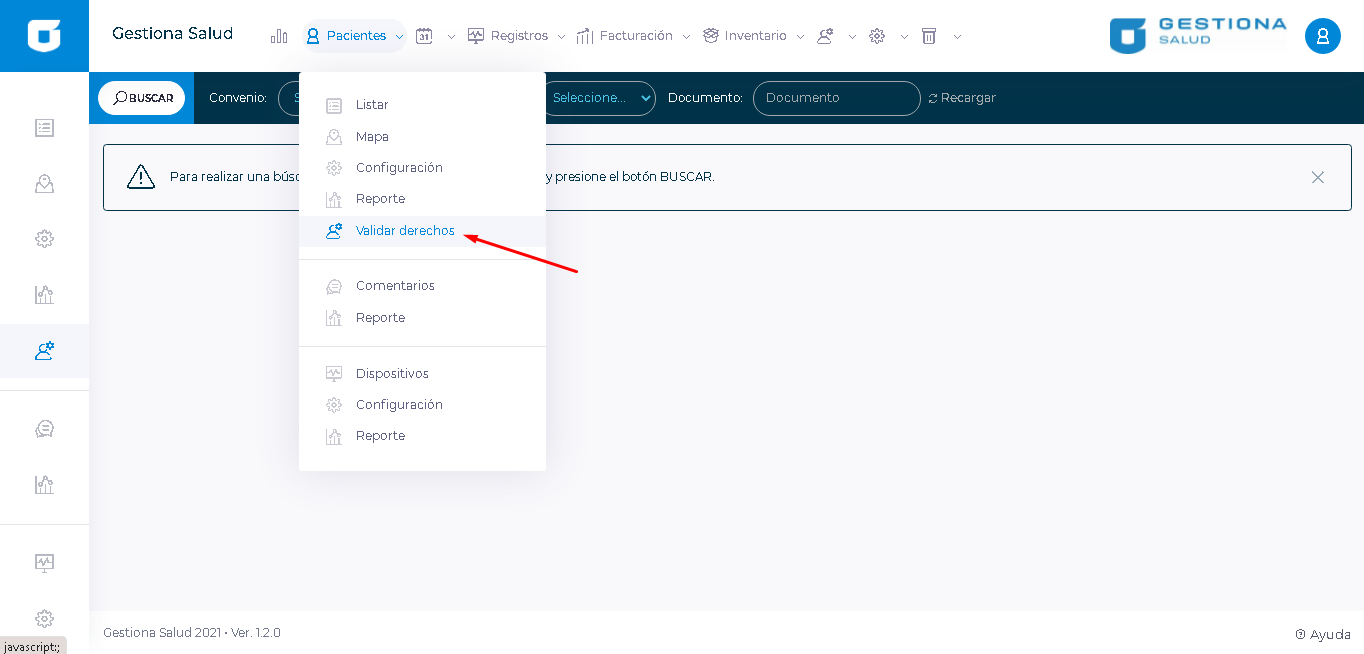Screen dimensions: 1364x654
Task: Open the calendar icon menu
Action: [425, 36]
